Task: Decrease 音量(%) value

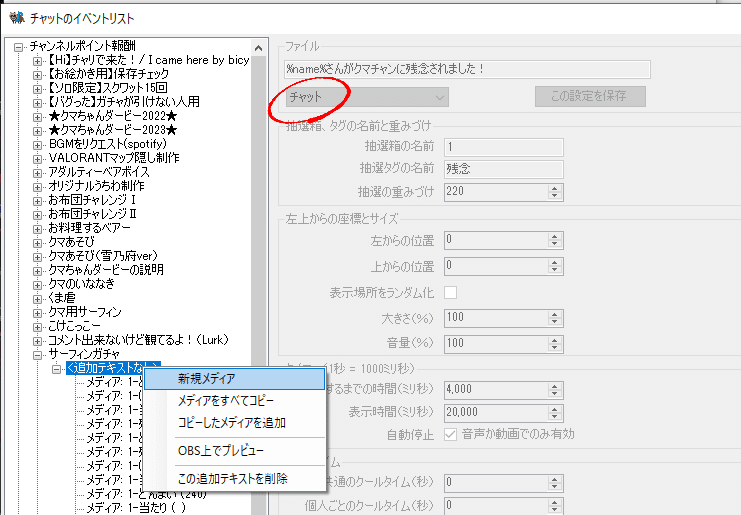Action: point(555,347)
